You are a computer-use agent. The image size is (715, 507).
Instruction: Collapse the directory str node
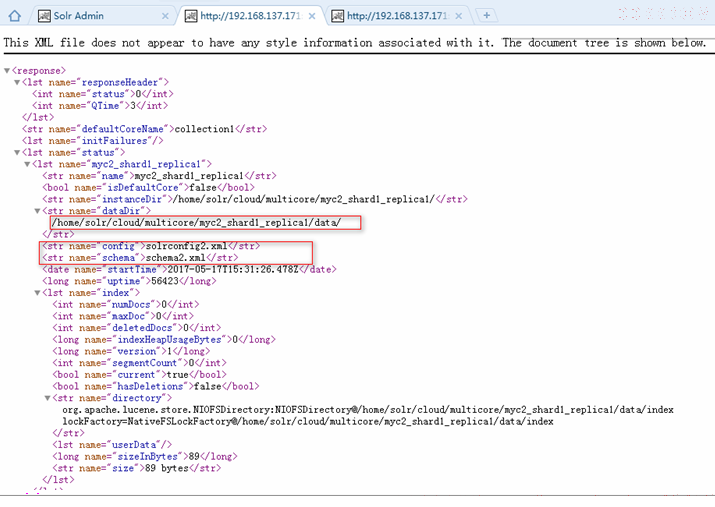coord(47,398)
